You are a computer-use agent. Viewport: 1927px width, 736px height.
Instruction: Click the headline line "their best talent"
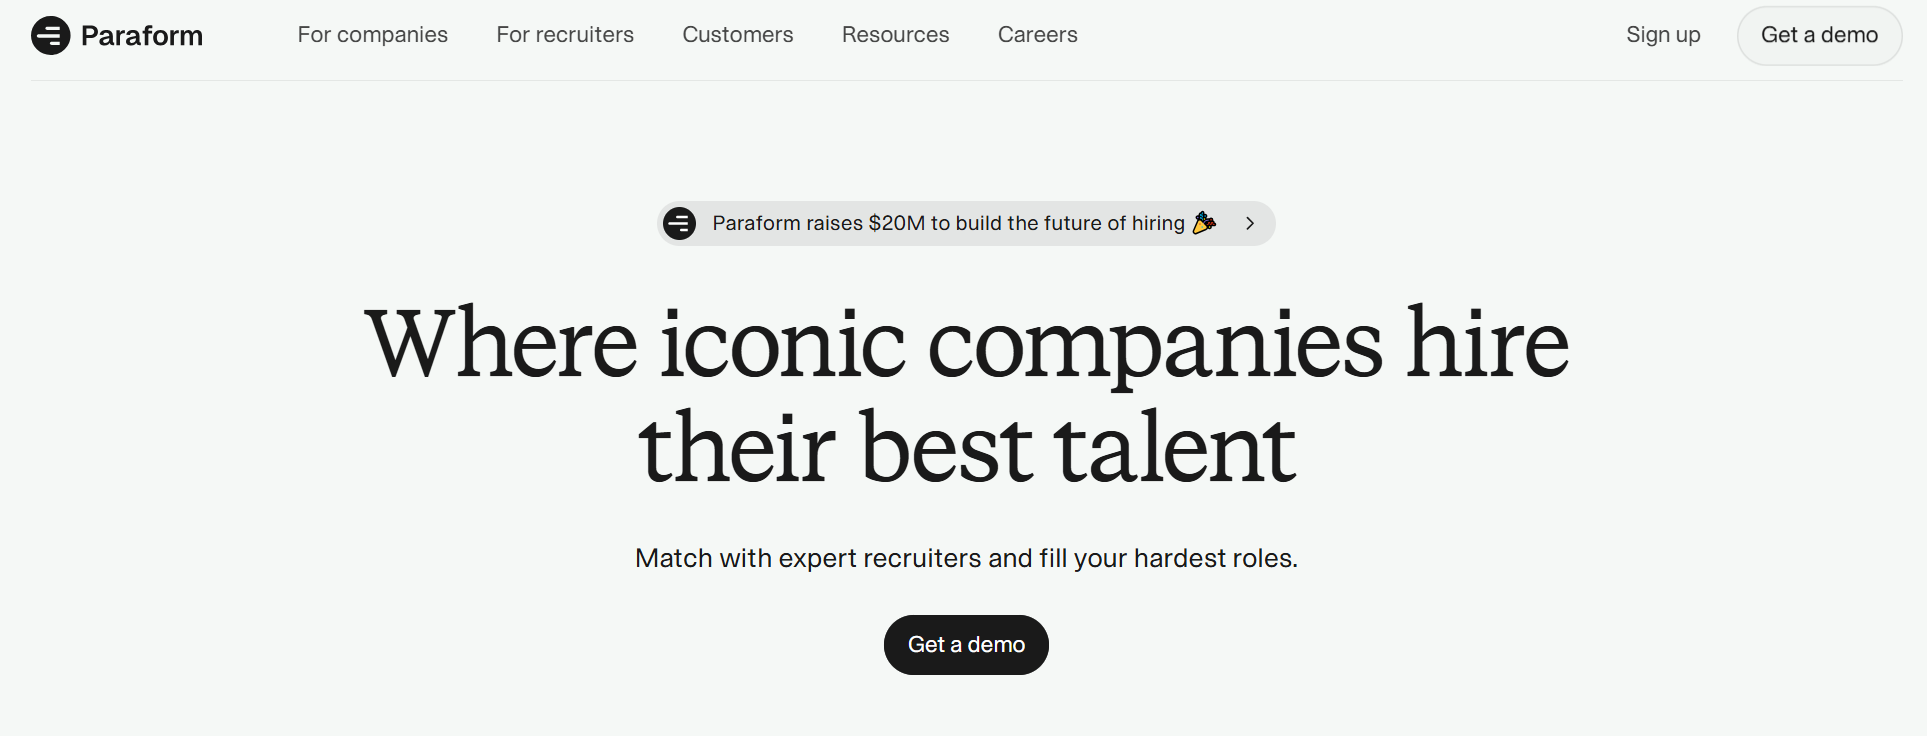point(966,449)
